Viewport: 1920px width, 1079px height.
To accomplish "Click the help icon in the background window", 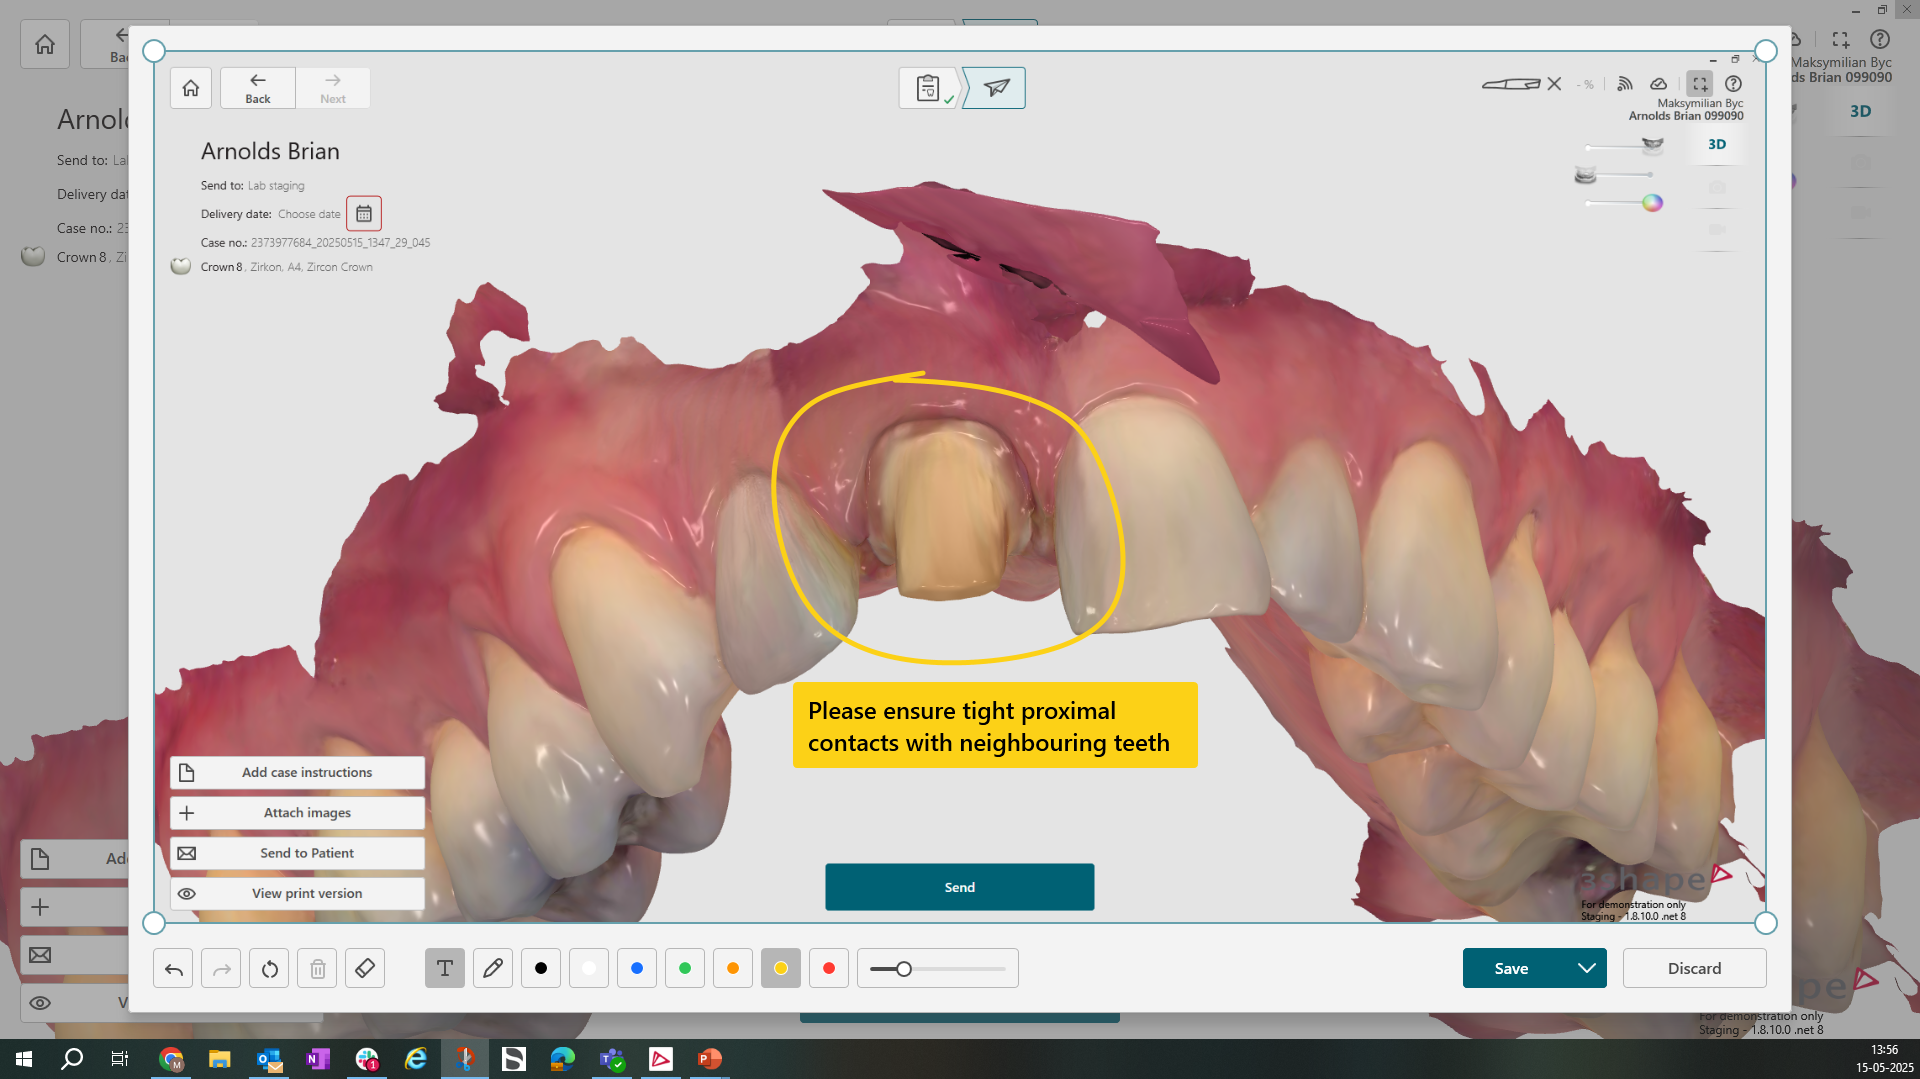I will (1880, 39).
